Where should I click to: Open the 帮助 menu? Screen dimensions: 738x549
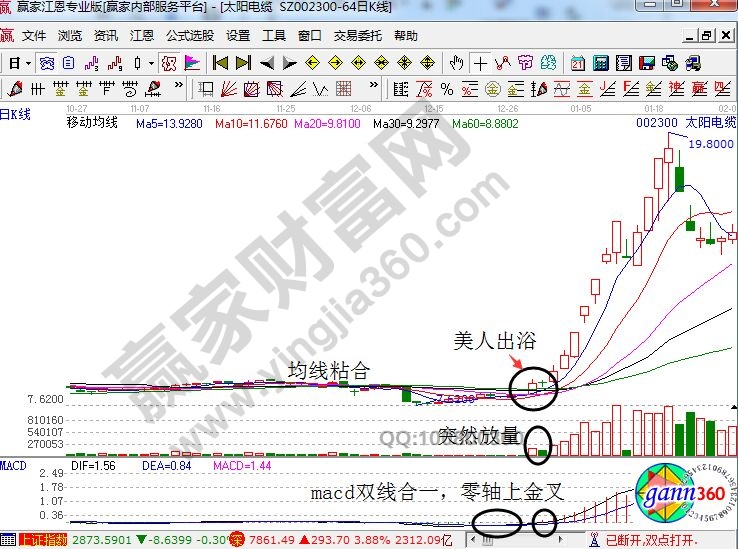click(x=406, y=36)
